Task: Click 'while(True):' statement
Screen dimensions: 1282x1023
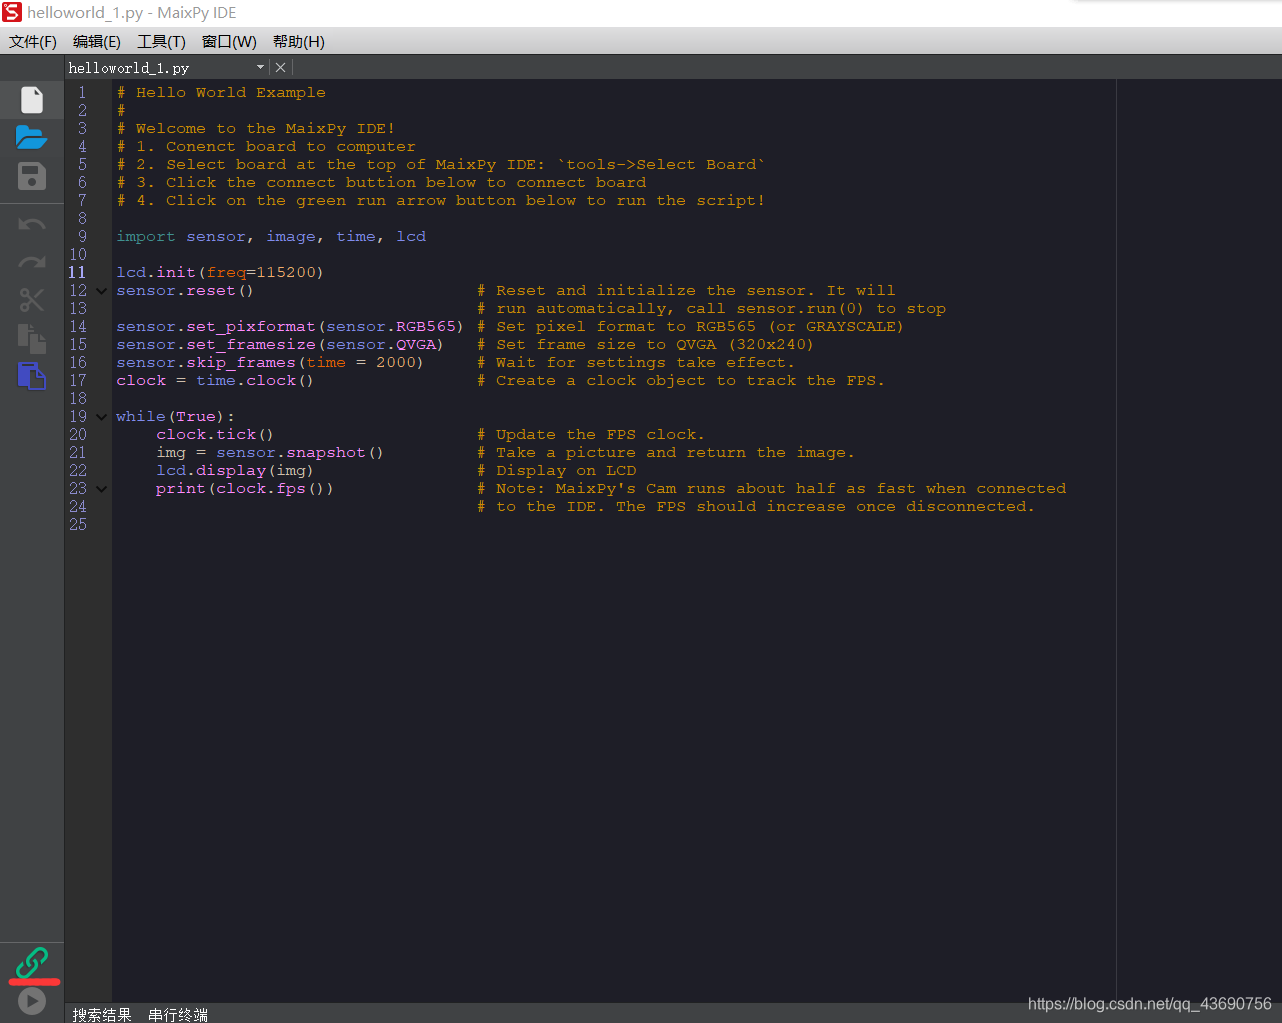Action: (175, 417)
